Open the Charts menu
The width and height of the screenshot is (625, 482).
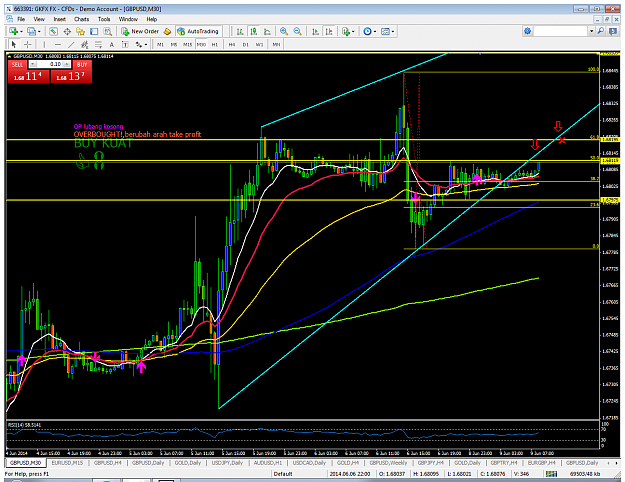tap(81, 19)
